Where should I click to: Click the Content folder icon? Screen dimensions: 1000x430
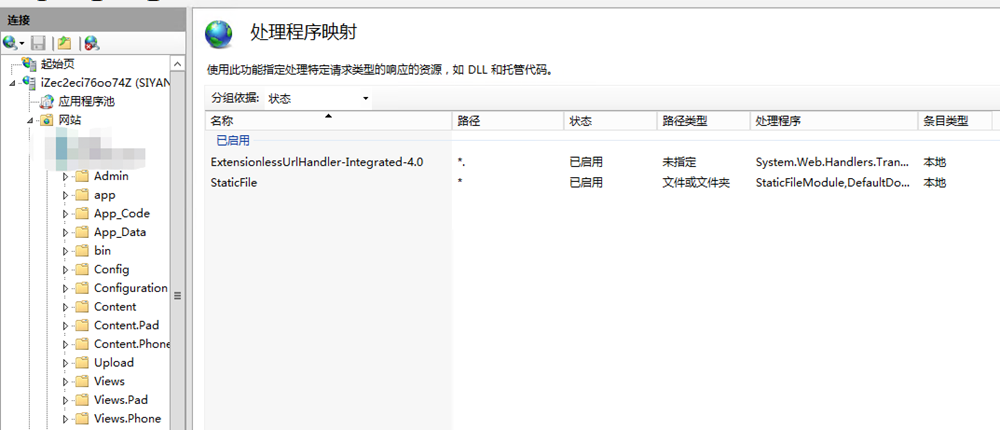pyautogui.click(x=81, y=306)
